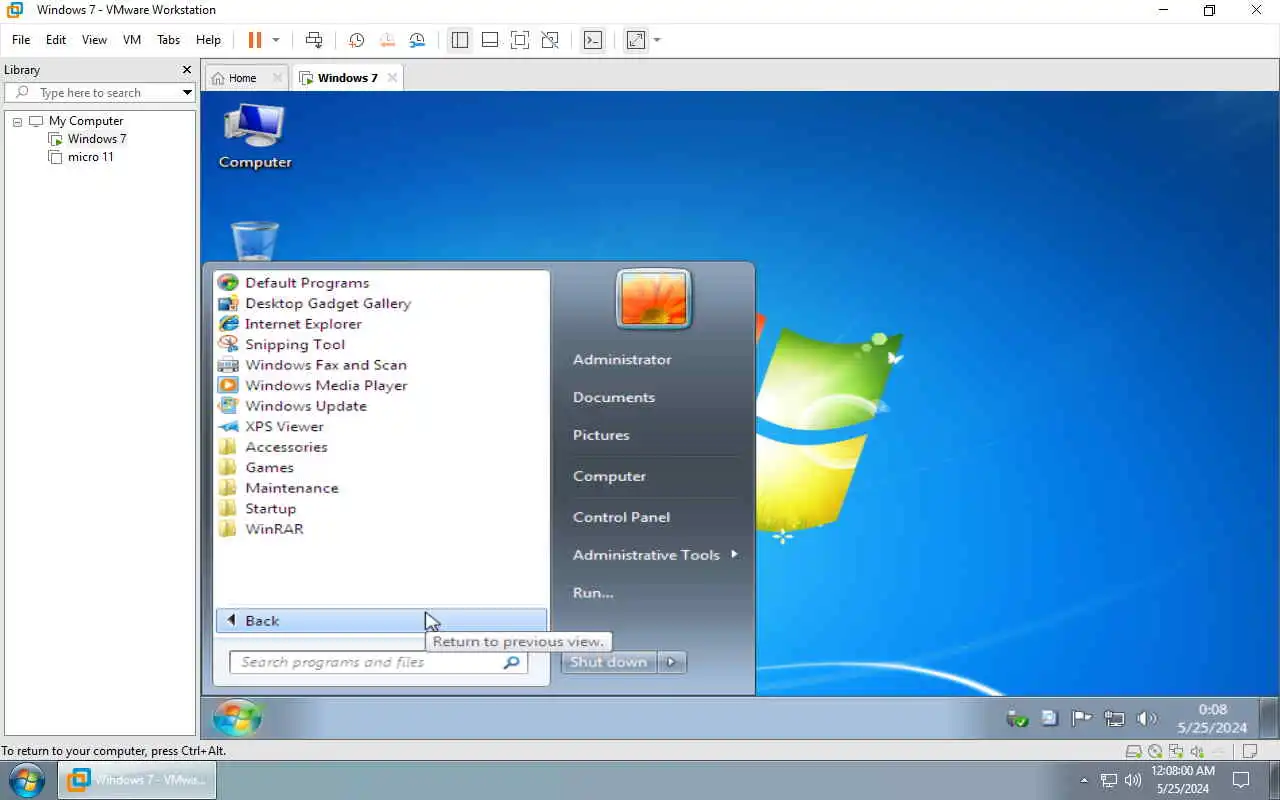The width and height of the screenshot is (1280, 800).
Task: Open the Help menu
Action: [208, 40]
